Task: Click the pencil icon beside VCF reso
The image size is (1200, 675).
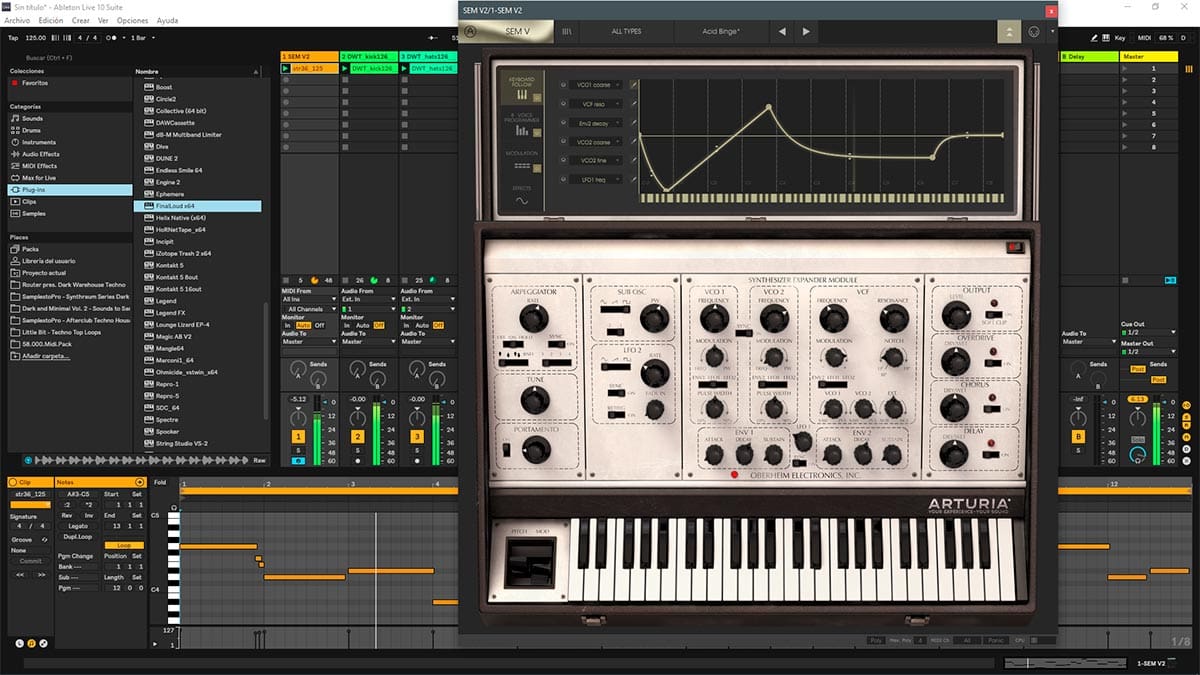Action: [633, 104]
